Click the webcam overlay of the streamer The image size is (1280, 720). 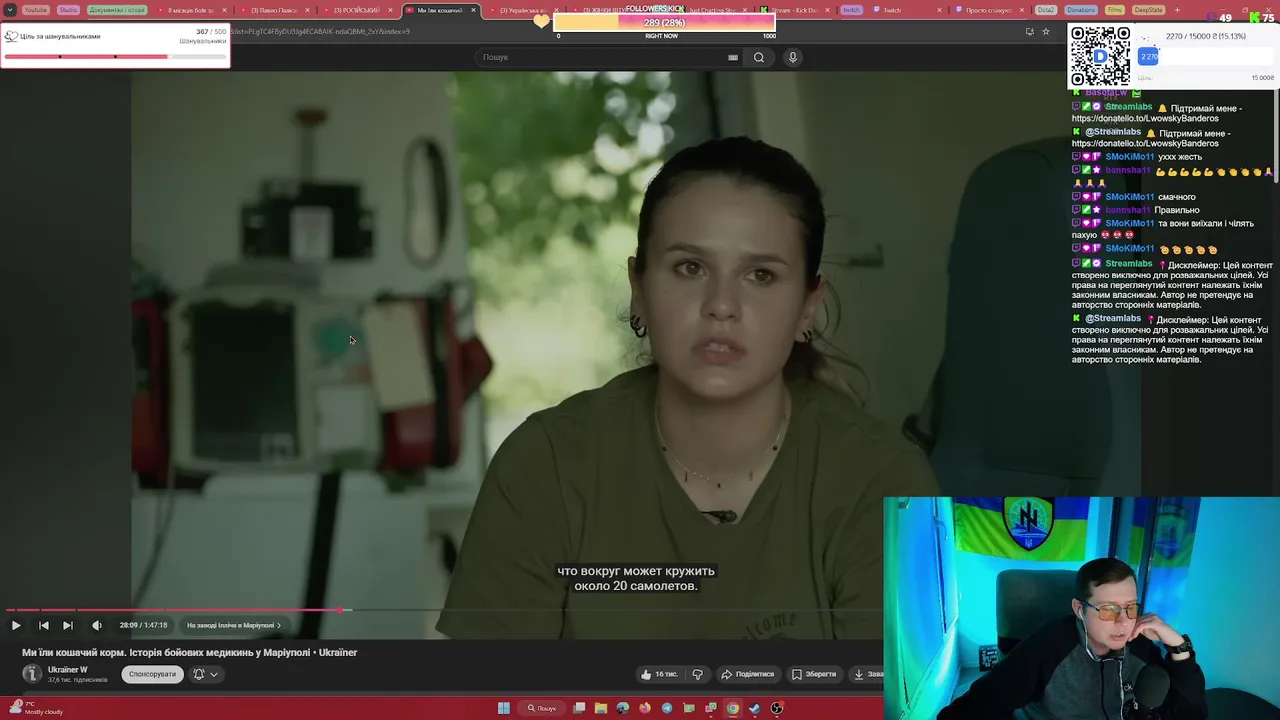tap(1081, 608)
